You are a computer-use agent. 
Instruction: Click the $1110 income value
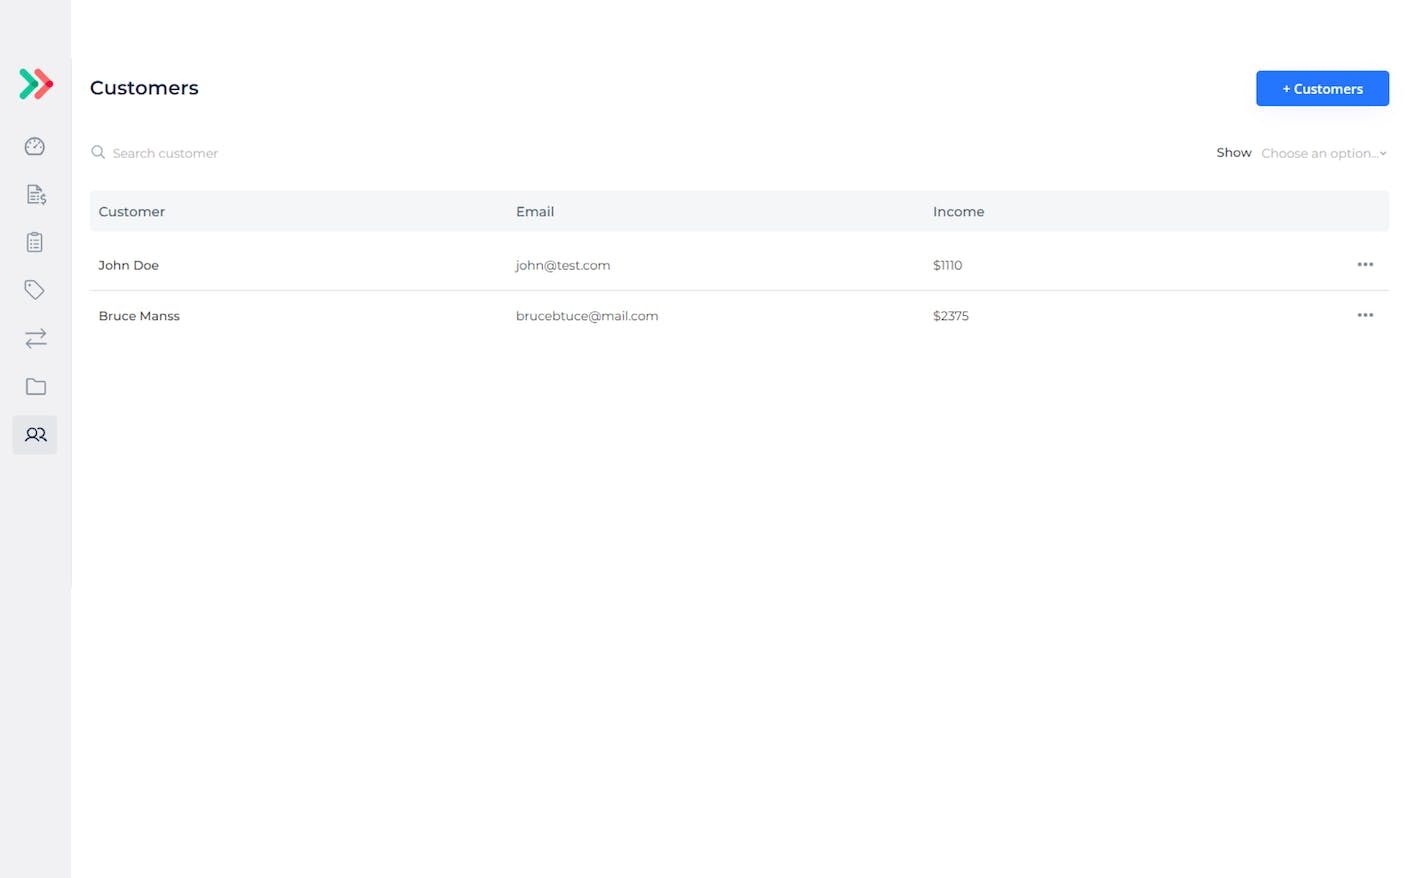947,265
